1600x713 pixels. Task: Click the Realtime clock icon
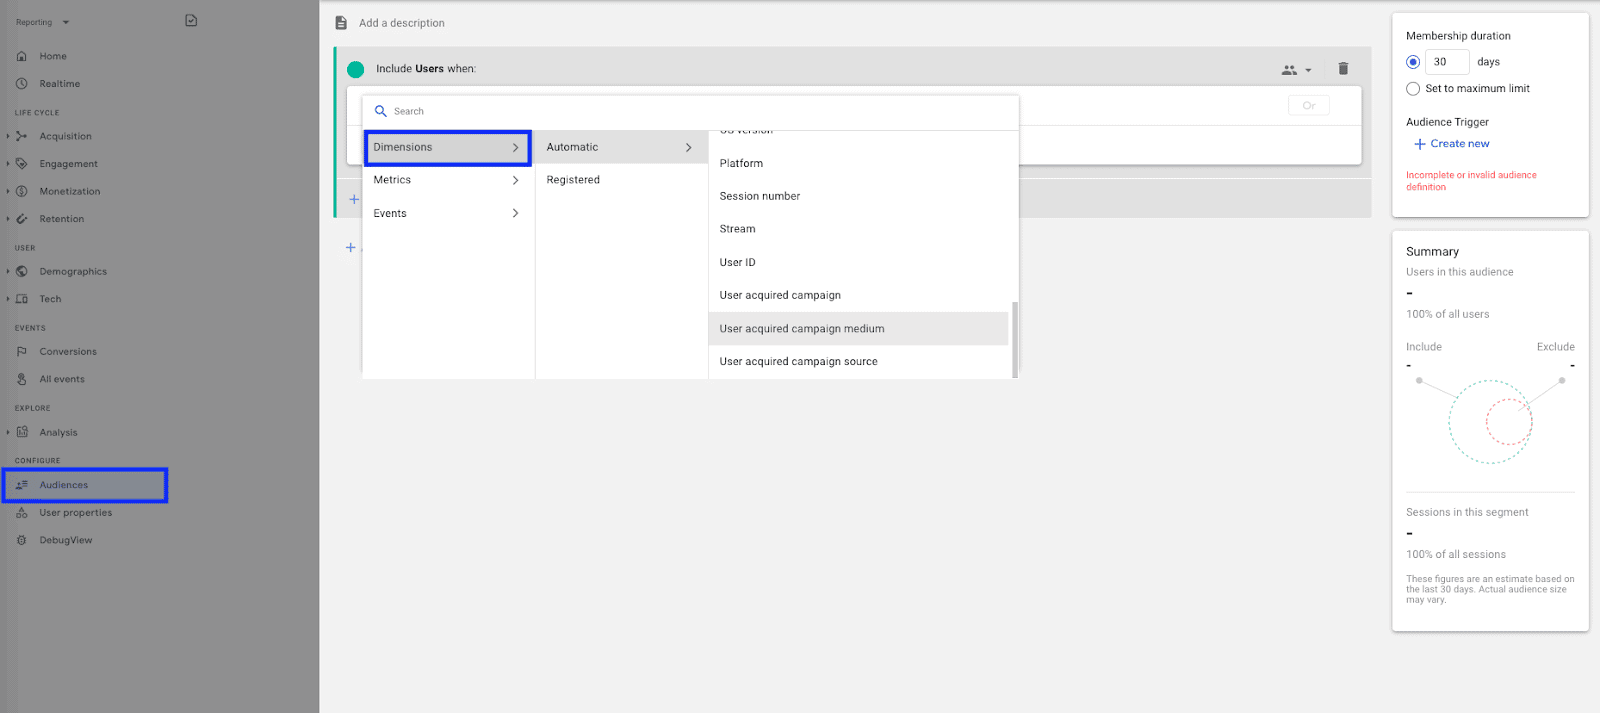(x=22, y=84)
